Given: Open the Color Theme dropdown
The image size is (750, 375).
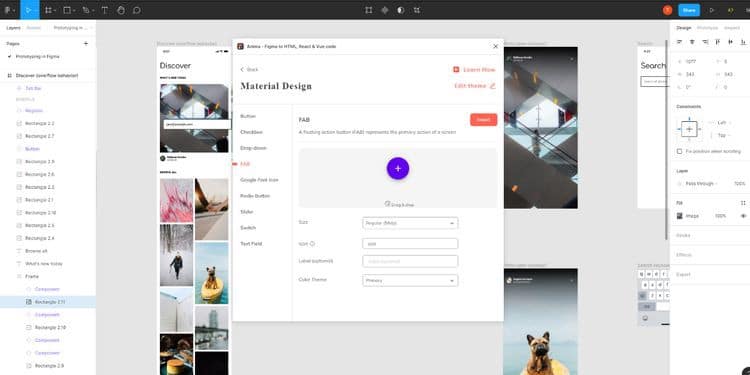Looking at the screenshot, I should coord(410,280).
